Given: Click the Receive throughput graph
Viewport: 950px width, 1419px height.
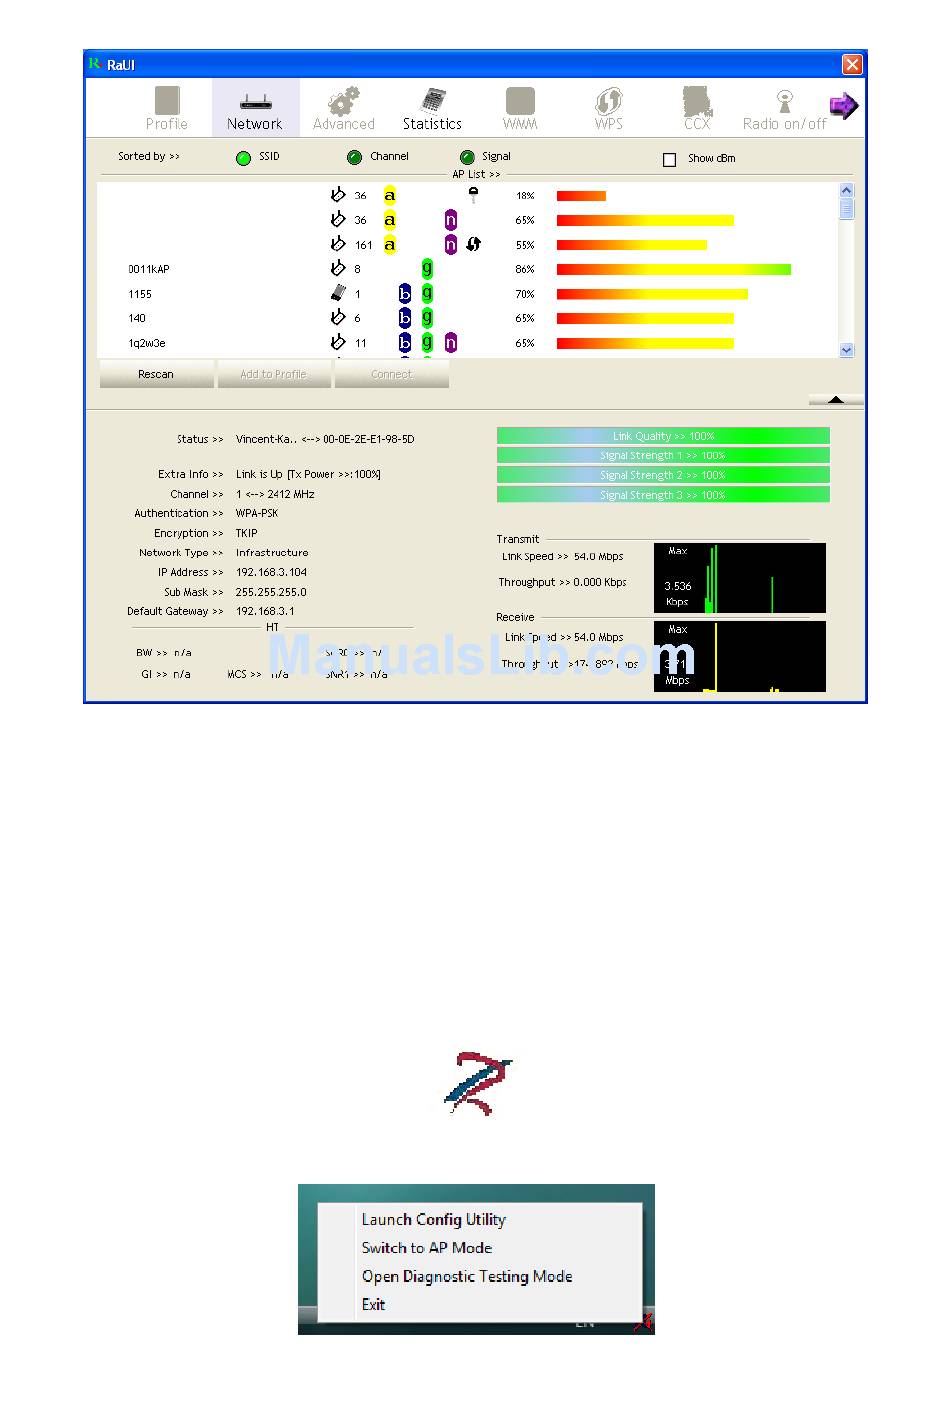Looking at the screenshot, I should point(740,656).
